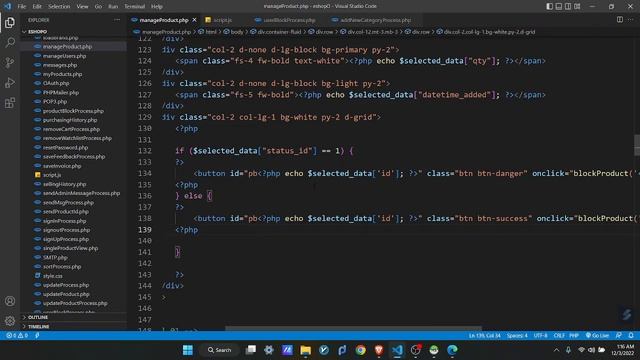Close the manageProduct.php tab
This screenshot has height=360, width=640.
click(x=194, y=20)
